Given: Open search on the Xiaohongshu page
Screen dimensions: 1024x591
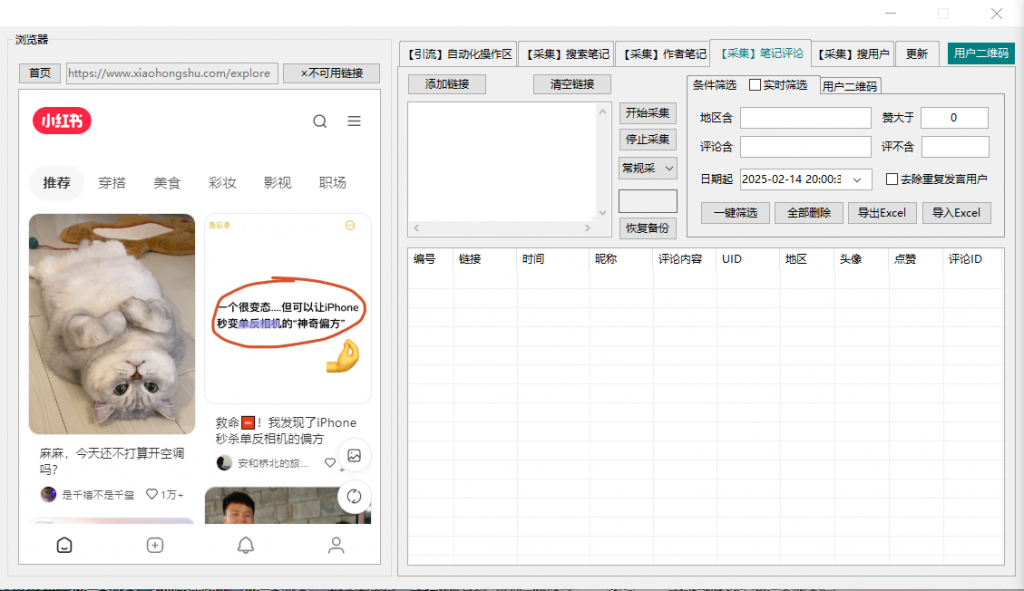Looking at the screenshot, I should click(x=319, y=121).
